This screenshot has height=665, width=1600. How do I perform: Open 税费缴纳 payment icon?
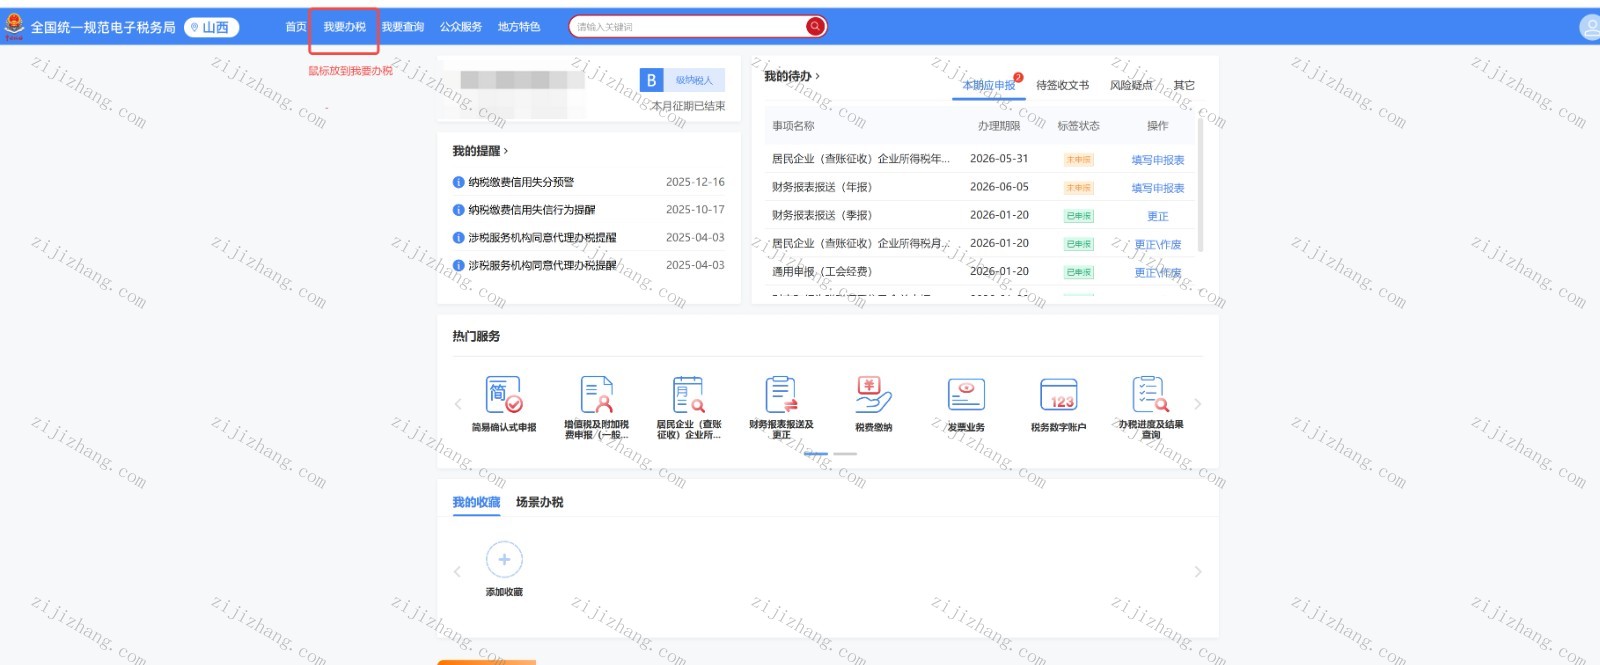coord(873,396)
